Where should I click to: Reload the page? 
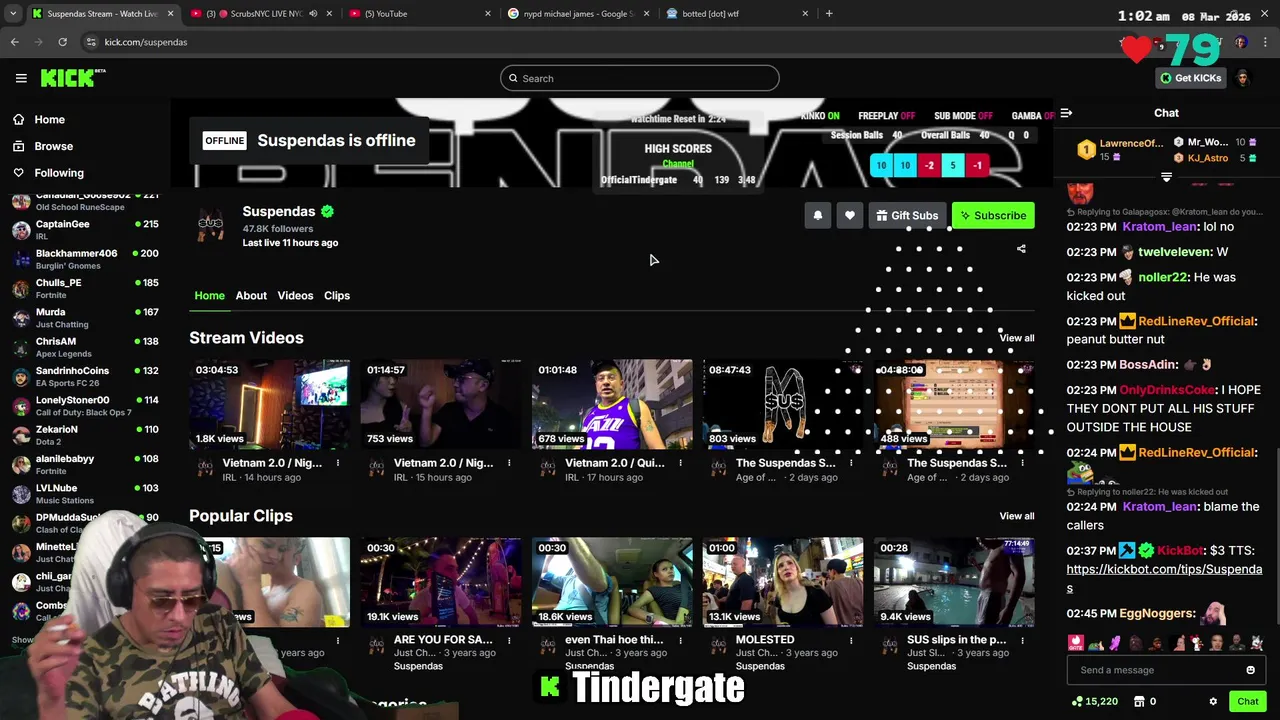[x=62, y=42]
